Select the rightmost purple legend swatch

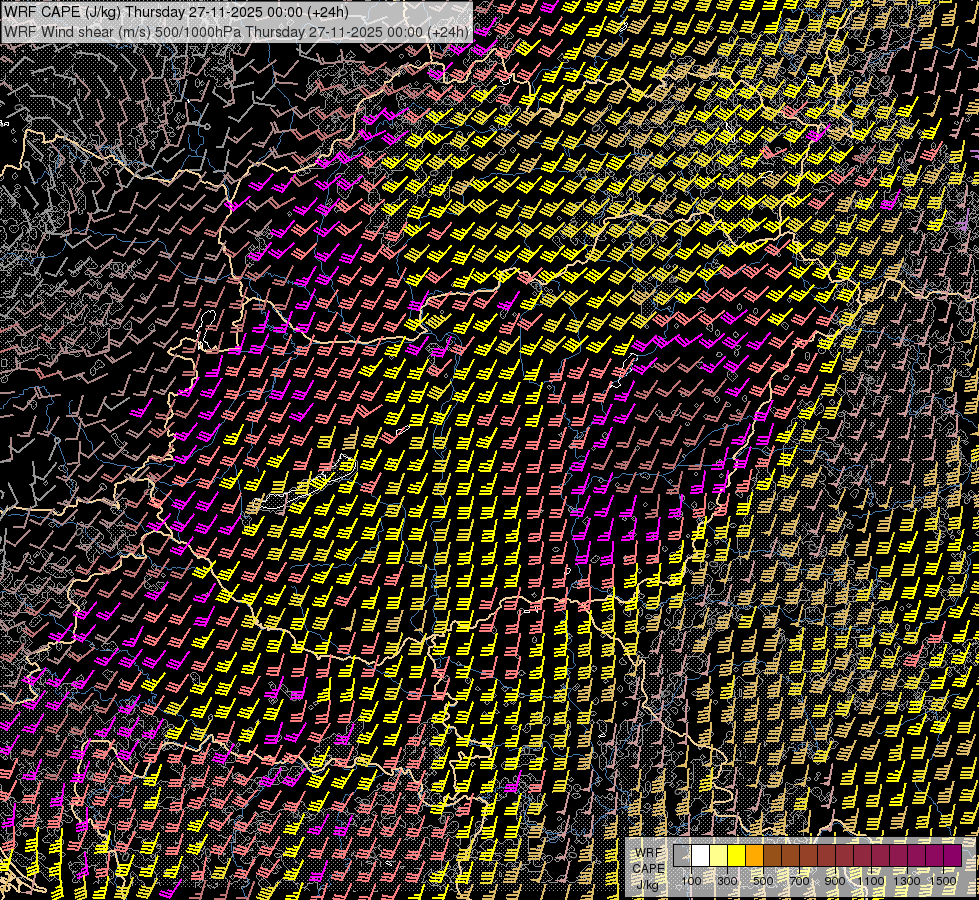952,856
